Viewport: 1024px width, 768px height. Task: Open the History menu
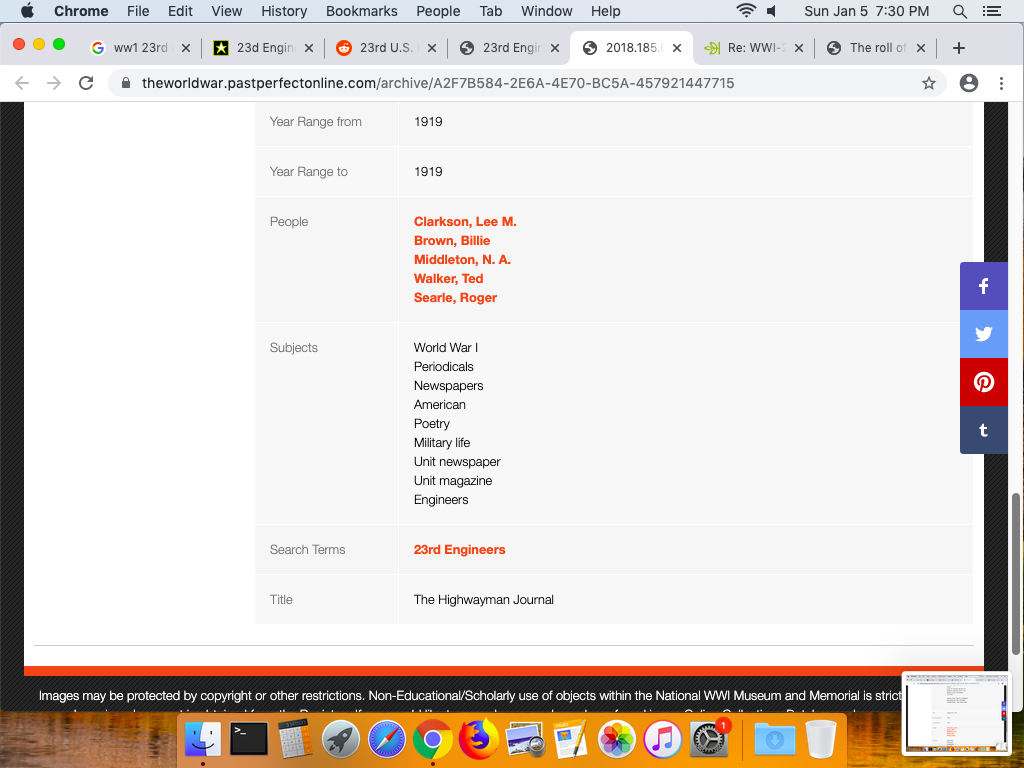(x=284, y=11)
